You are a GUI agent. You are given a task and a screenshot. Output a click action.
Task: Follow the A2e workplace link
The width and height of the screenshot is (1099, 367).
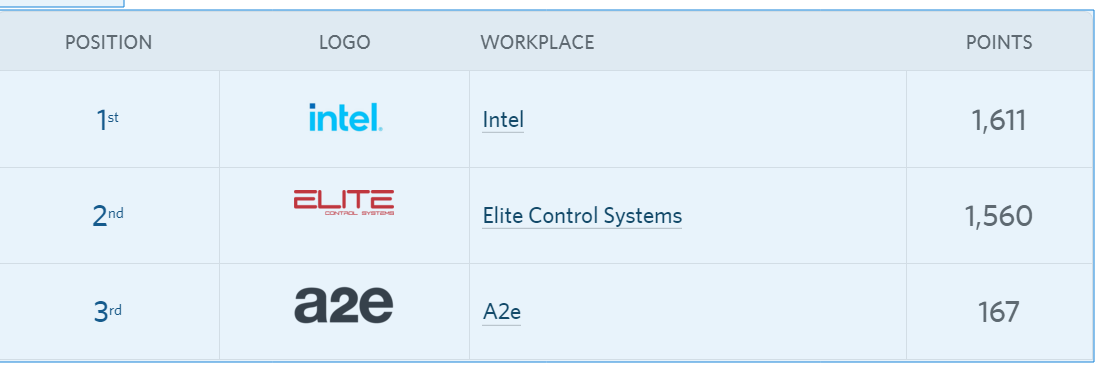click(501, 312)
